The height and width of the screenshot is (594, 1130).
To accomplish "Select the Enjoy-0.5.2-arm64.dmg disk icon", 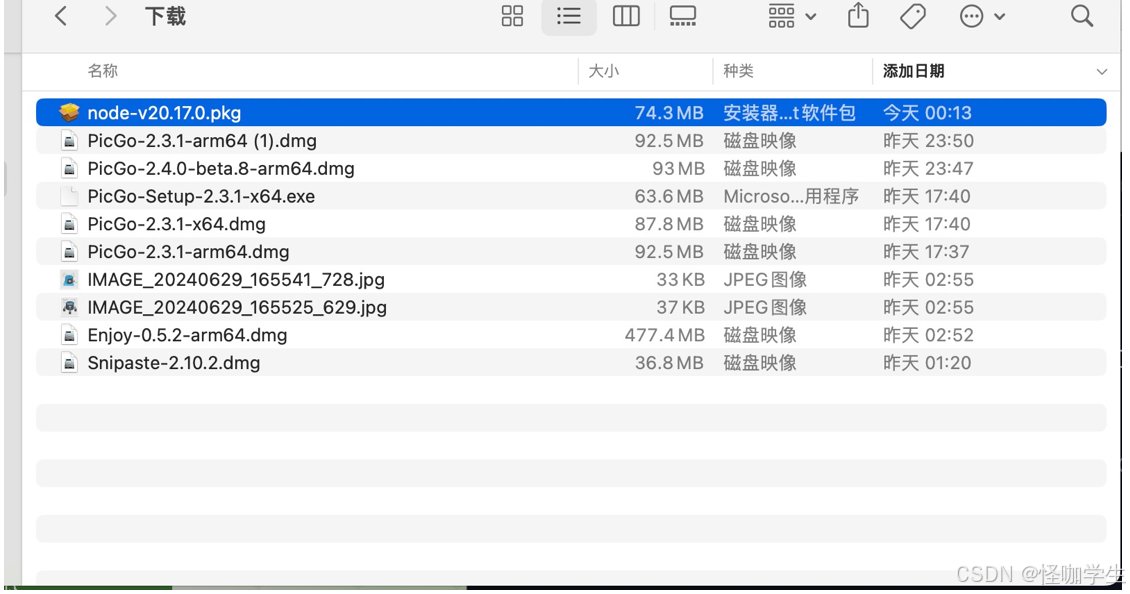I will 69,335.
